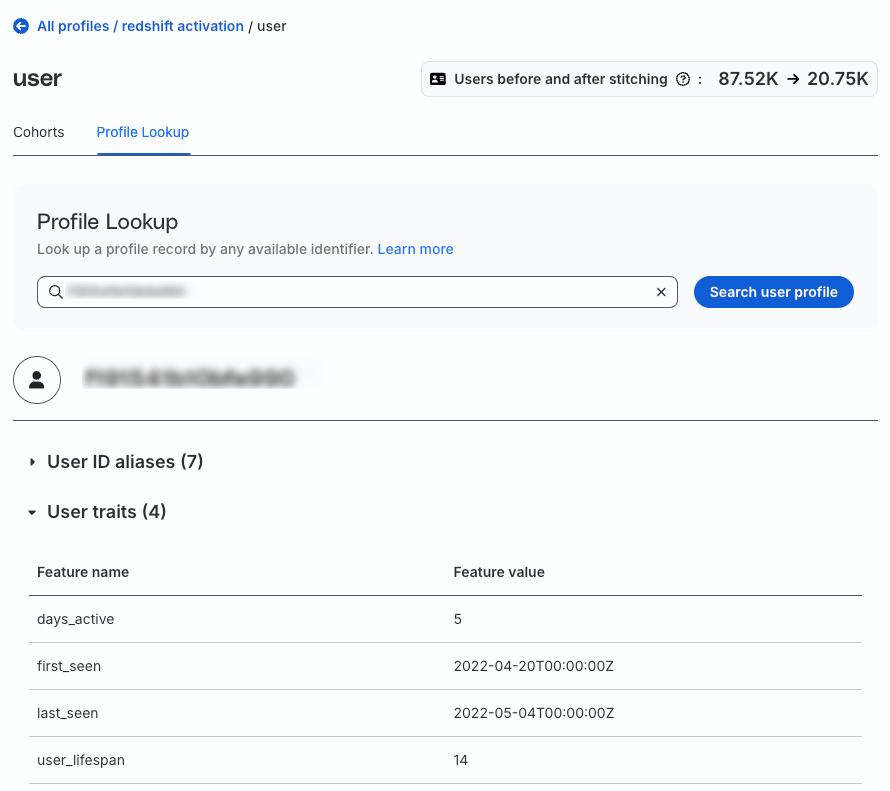
Task: Click the 20.75K users after stitching value
Action: pos(837,79)
